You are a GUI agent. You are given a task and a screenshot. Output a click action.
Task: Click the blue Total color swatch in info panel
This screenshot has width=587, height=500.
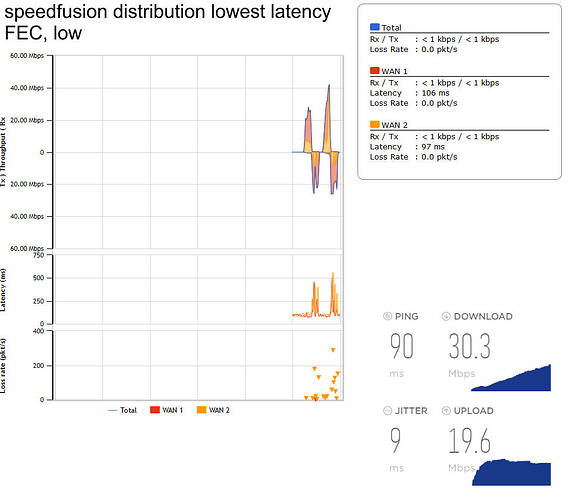(x=375, y=27)
